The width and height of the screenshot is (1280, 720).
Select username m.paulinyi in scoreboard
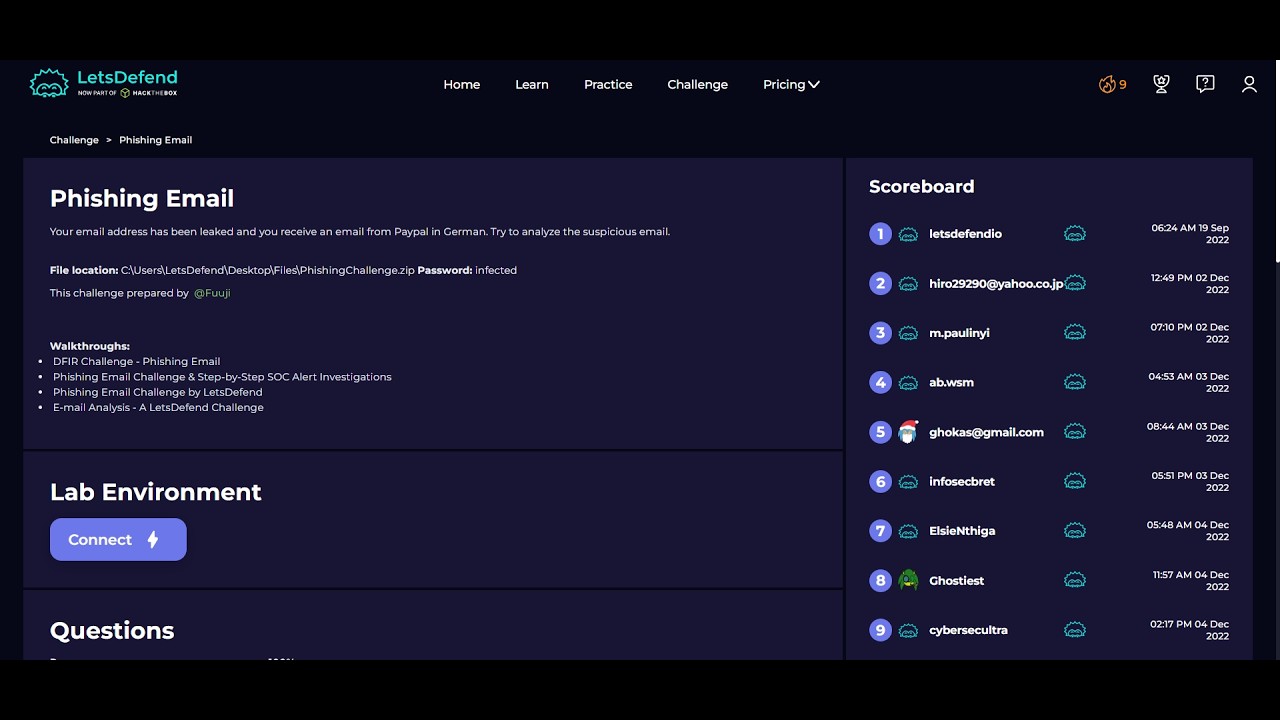(x=959, y=333)
